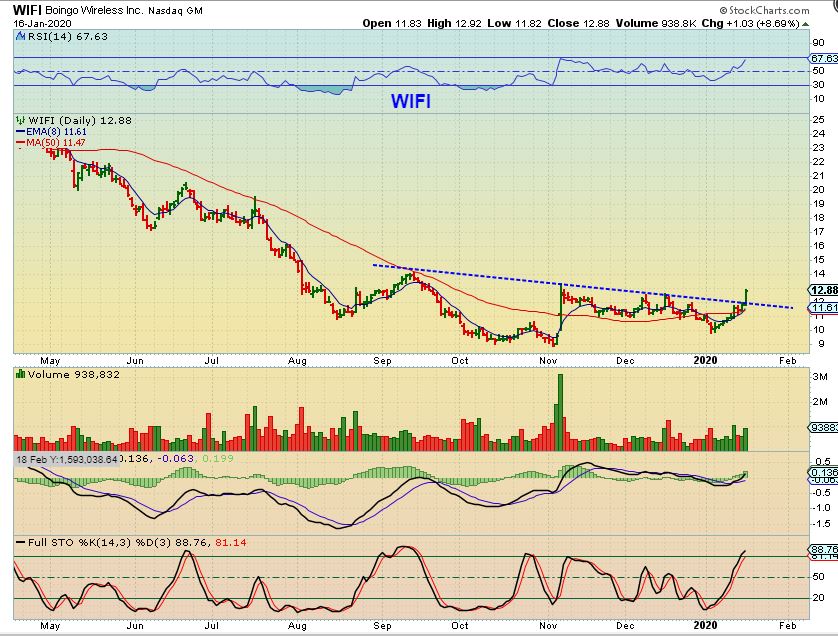838x636 pixels.
Task: Click the 'Volume 938,832' legend text
Action: click(x=74, y=374)
